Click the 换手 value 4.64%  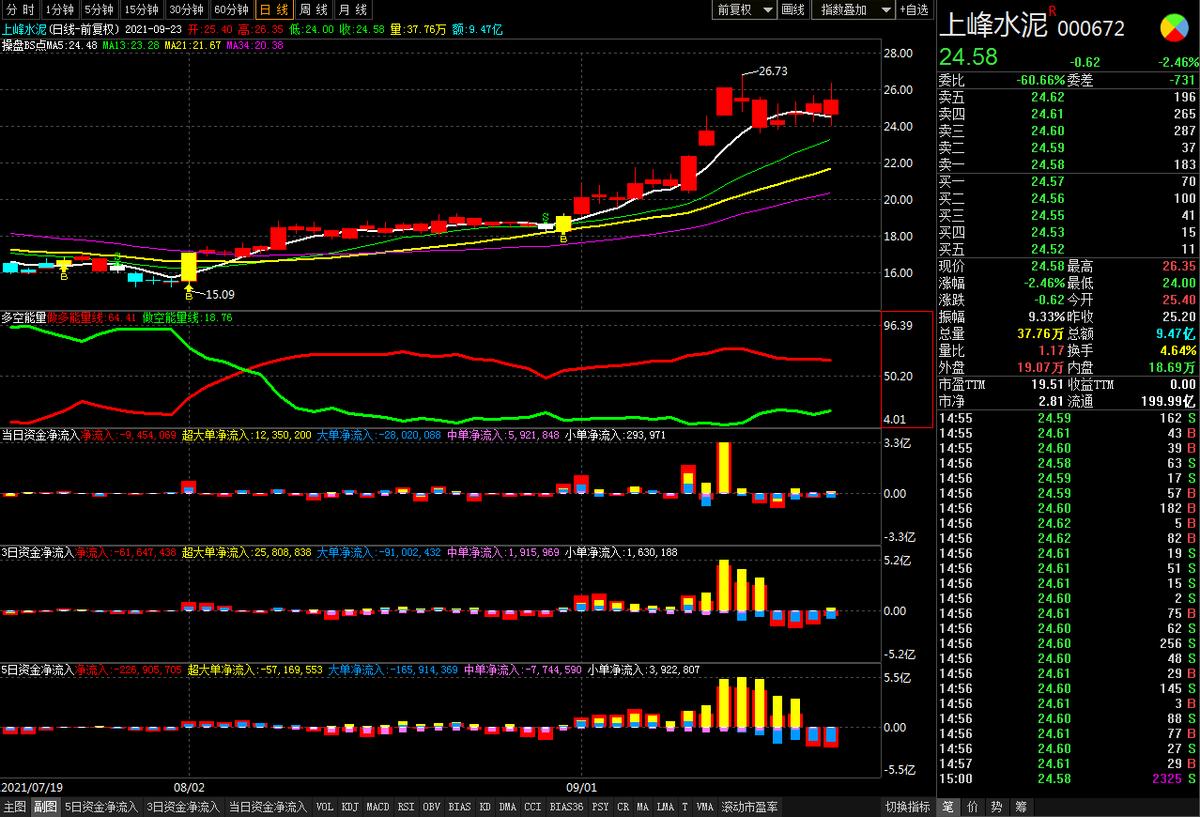click(1178, 350)
